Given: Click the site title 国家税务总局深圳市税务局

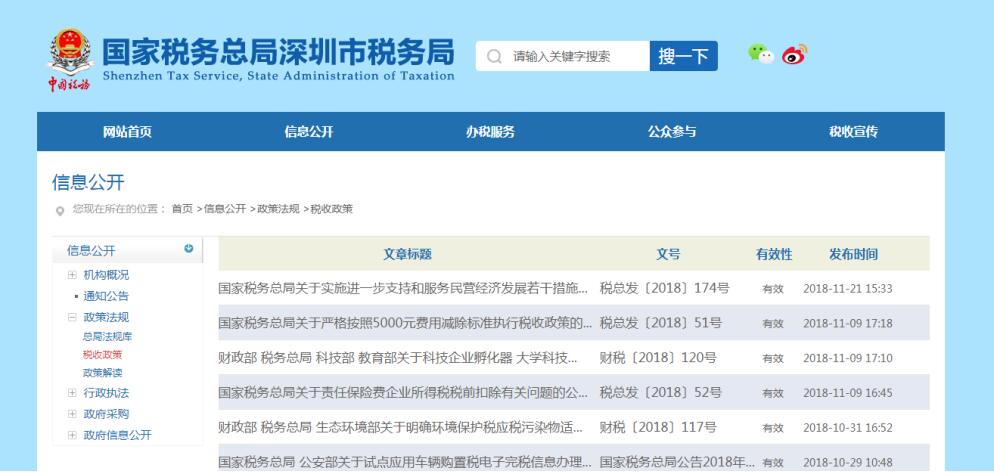Looking at the screenshot, I should point(278,52).
